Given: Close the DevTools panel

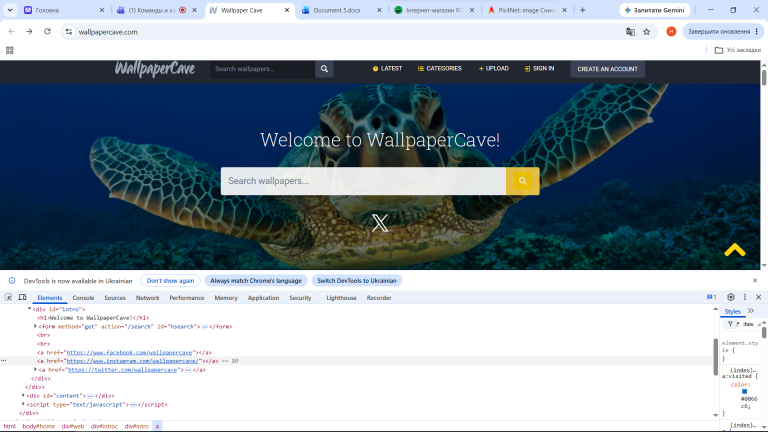Looking at the screenshot, I should [758, 297].
